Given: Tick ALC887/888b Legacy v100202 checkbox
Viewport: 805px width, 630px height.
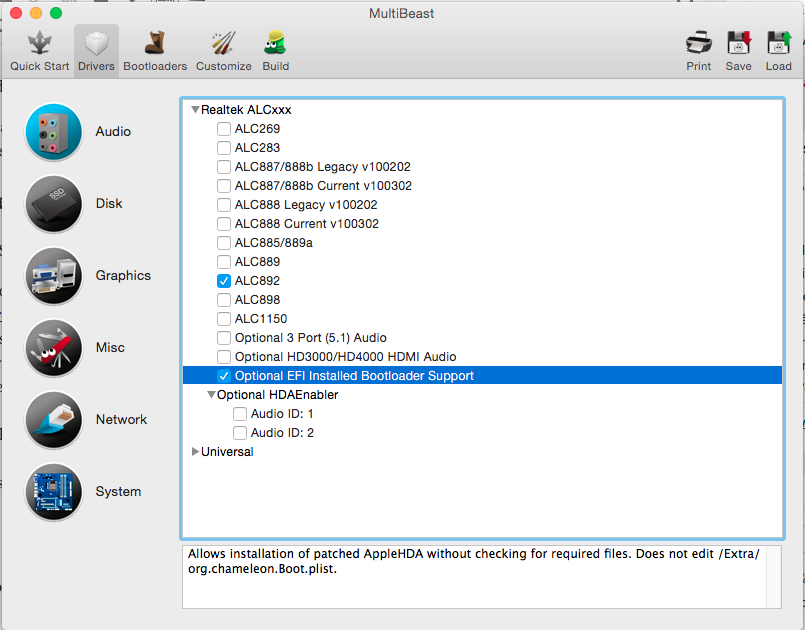Looking at the screenshot, I should 224,167.
